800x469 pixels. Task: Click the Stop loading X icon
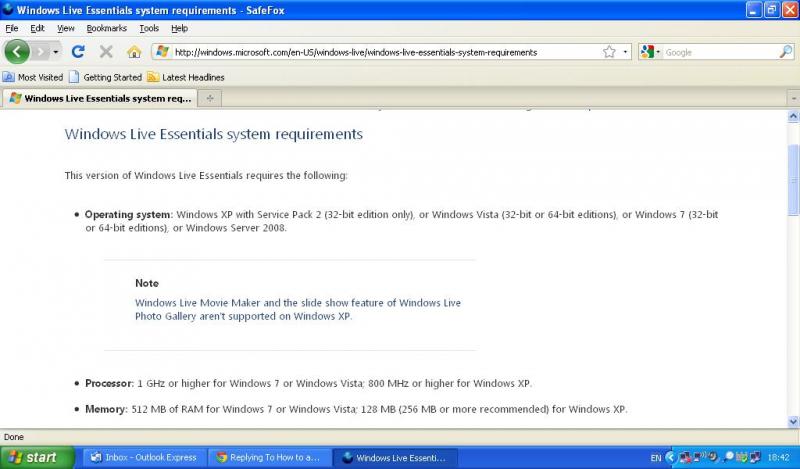tap(106, 52)
